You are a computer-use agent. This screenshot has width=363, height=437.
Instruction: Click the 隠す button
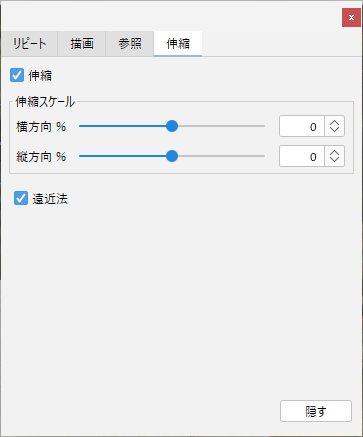click(x=316, y=411)
